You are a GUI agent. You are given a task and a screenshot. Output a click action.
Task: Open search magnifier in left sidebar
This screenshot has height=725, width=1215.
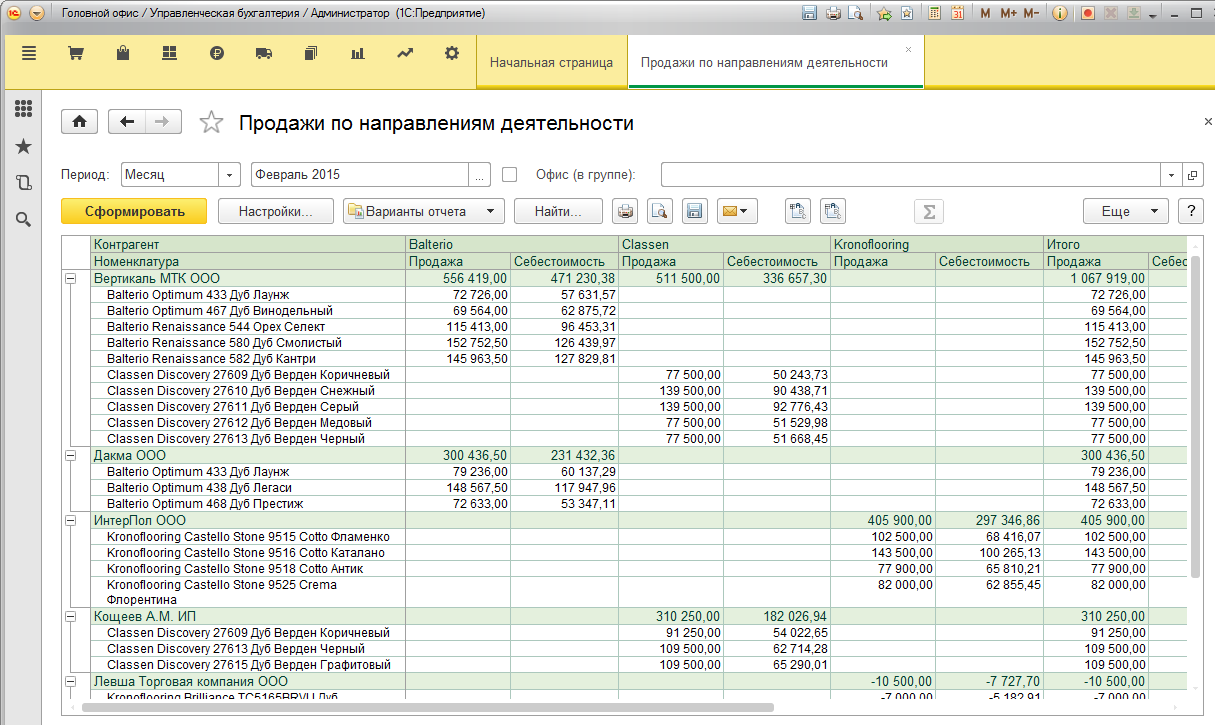(23, 219)
